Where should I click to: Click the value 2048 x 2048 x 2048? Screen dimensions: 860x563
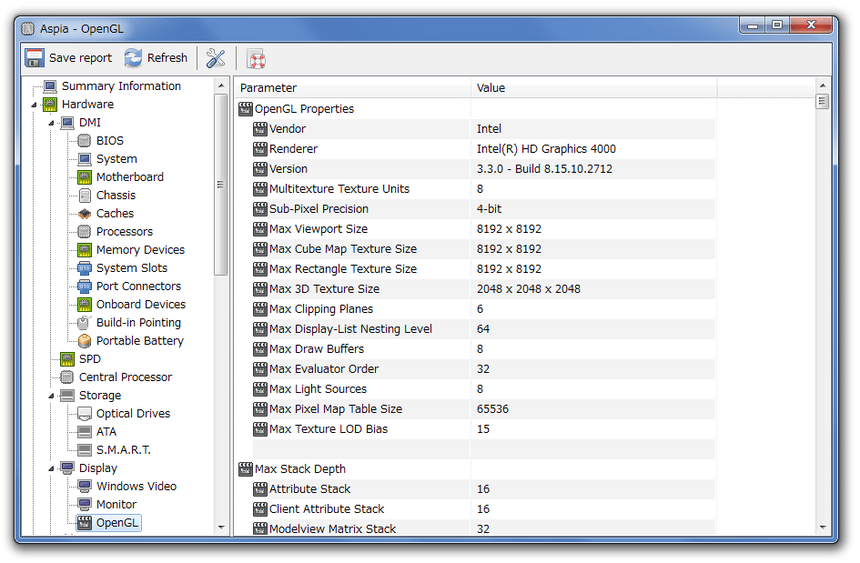tap(528, 289)
